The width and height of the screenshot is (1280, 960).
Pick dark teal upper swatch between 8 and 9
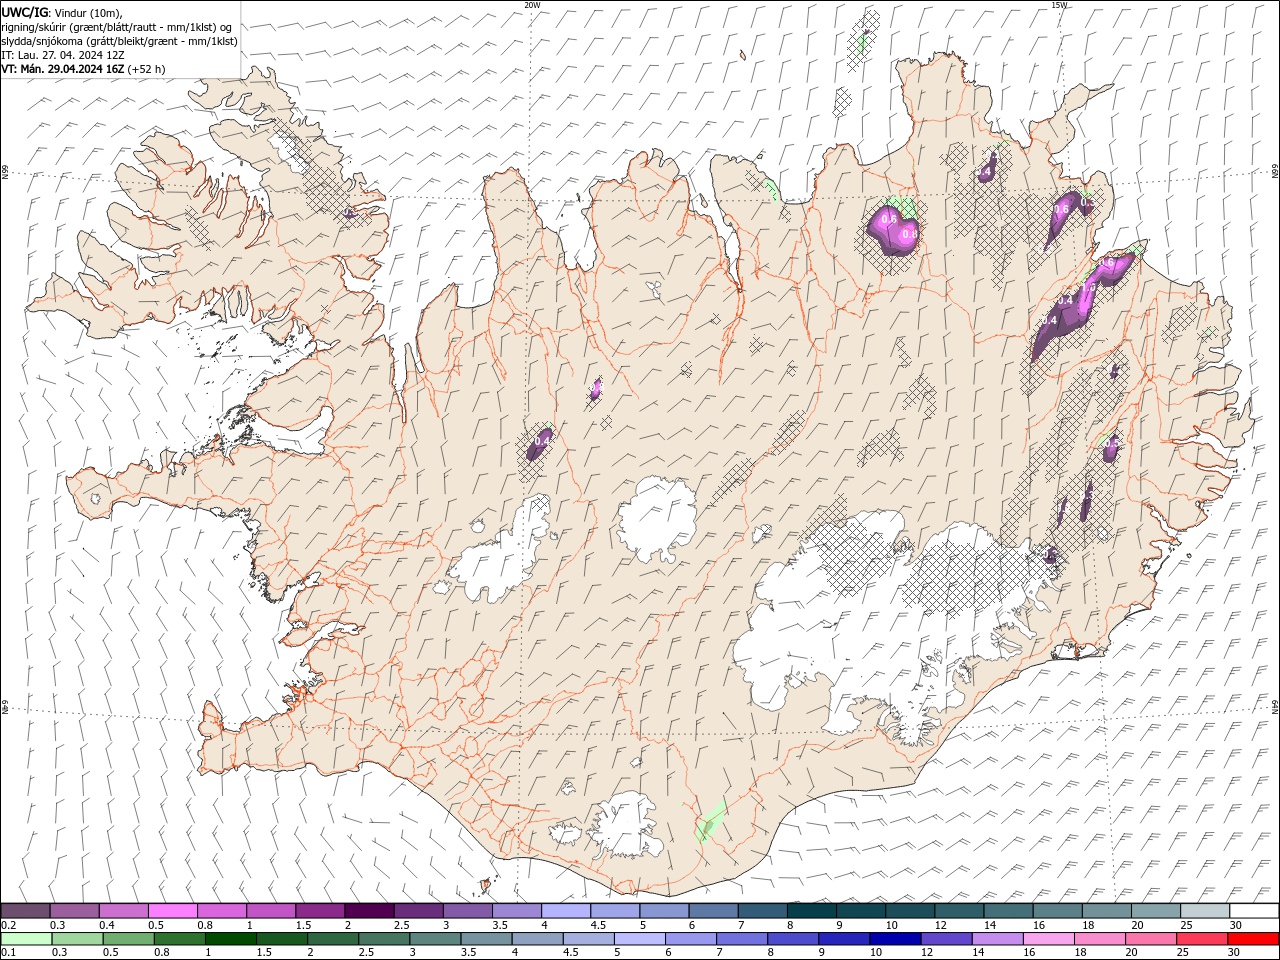(811, 910)
